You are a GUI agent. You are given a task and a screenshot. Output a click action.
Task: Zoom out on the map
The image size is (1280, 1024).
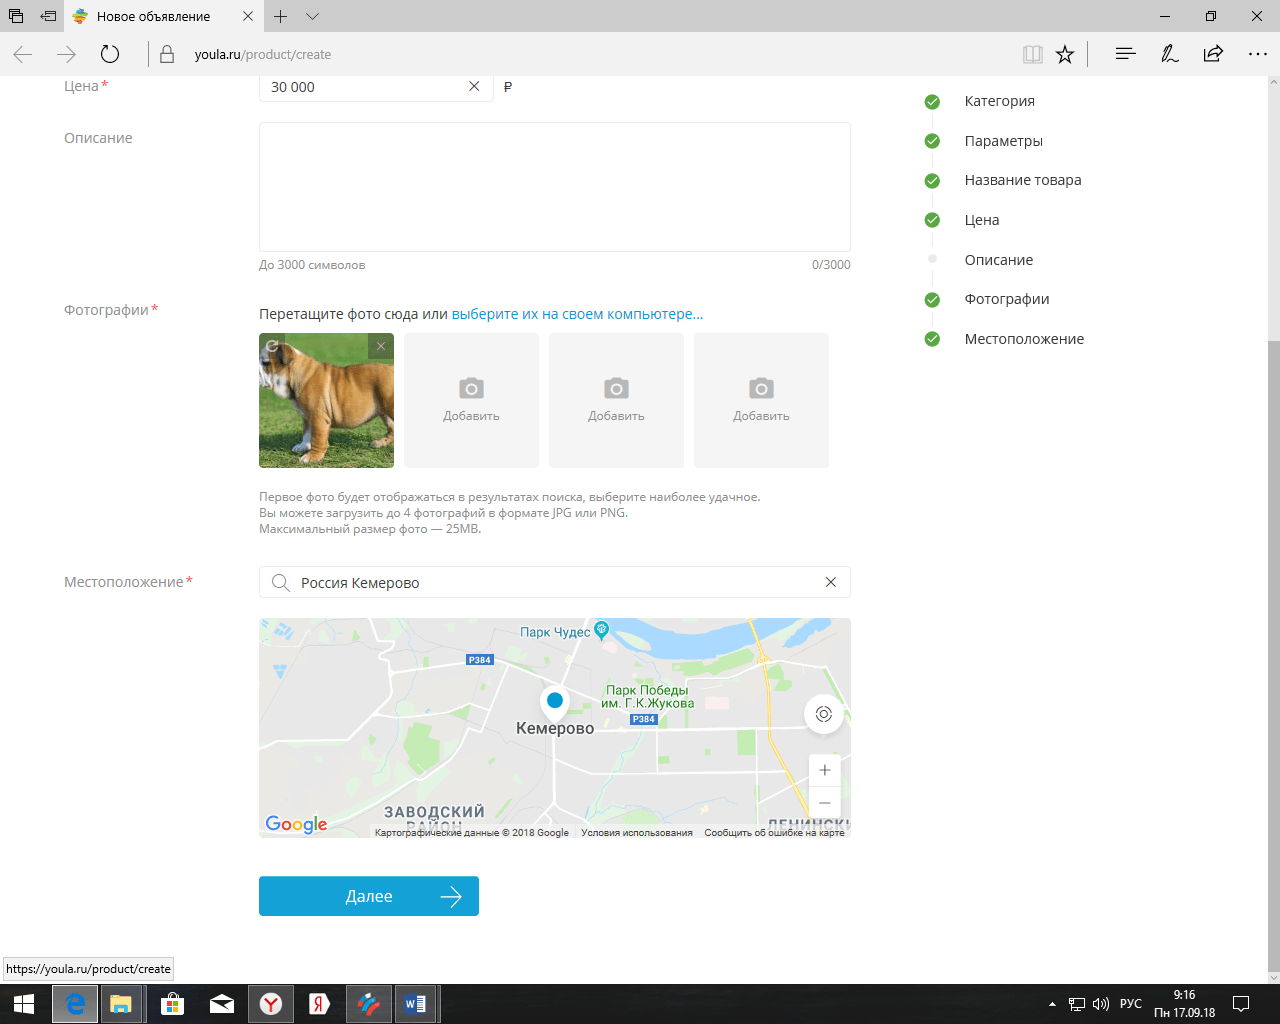coord(824,803)
